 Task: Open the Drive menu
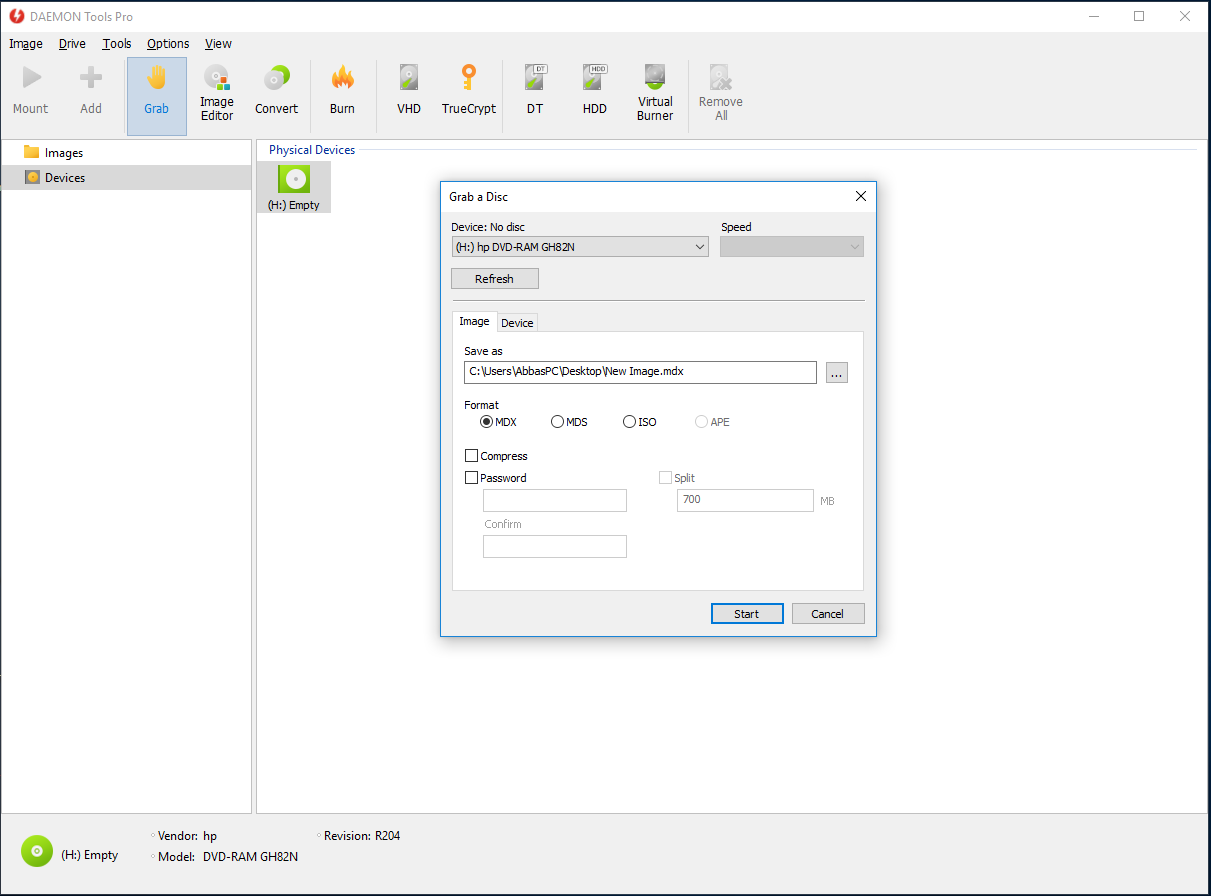point(72,44)
